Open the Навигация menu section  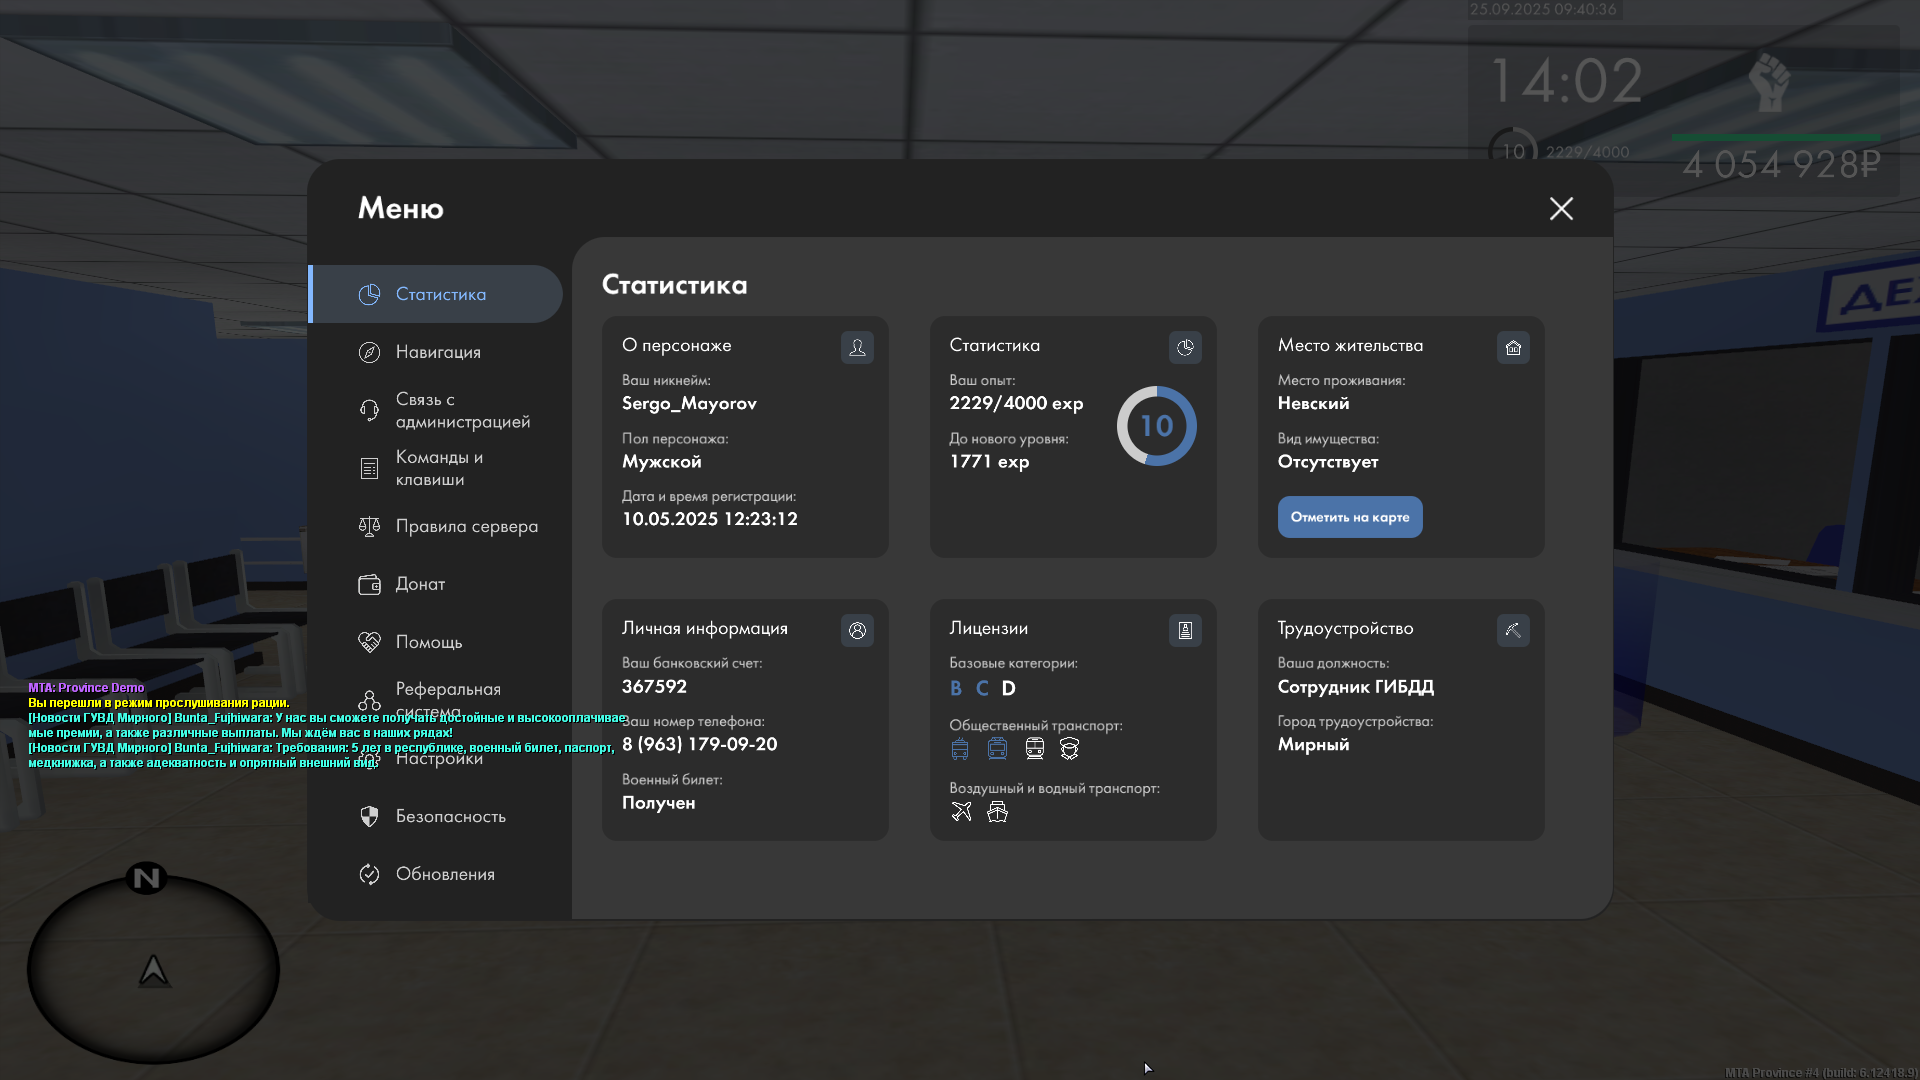(438, 352)
